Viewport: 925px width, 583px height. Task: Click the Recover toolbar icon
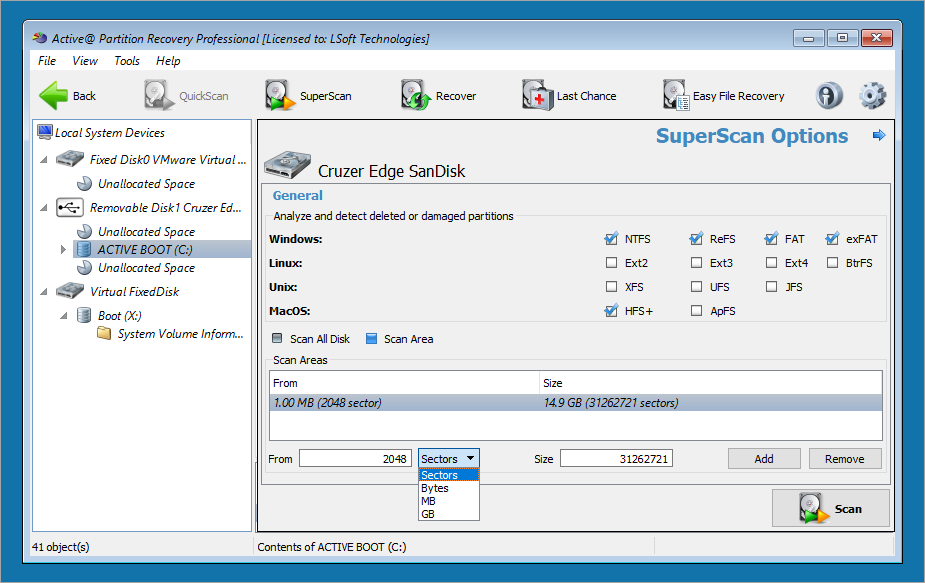pos(416,96)
